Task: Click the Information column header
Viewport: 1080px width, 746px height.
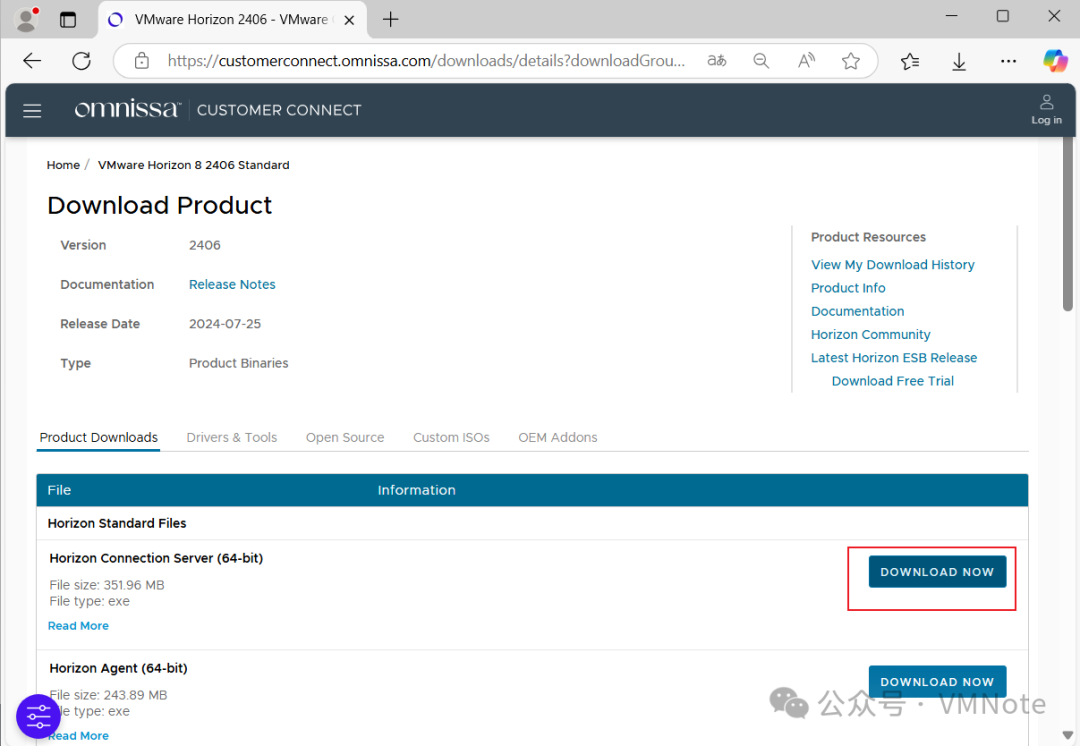Action: [x=416, y=490]
